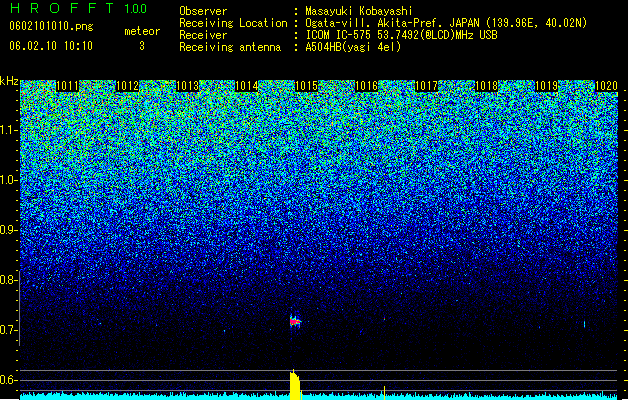Click the 0.7 kHz axis label
The height and width of the screenshot is (400, 629).
(9, 330)
